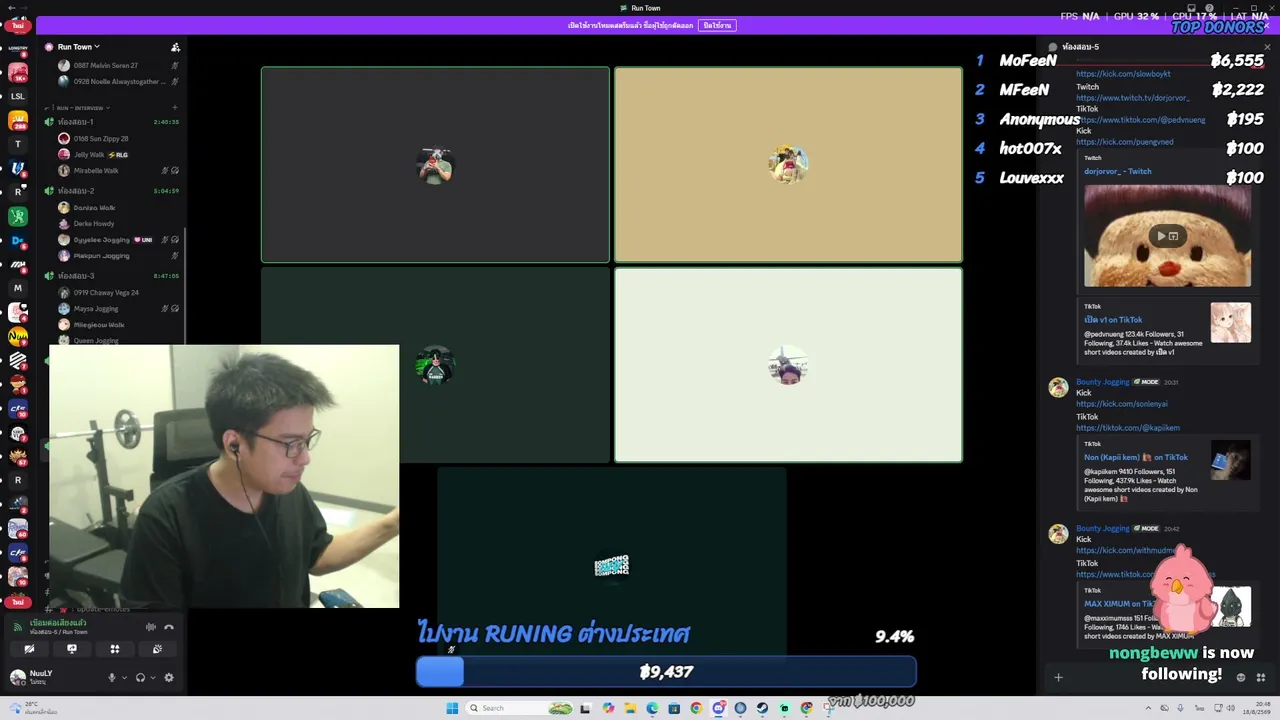The height and width of the screenshot is (720, 1280).
Task: Open Discord user settings gear
Action: click(x=169, y=677)
